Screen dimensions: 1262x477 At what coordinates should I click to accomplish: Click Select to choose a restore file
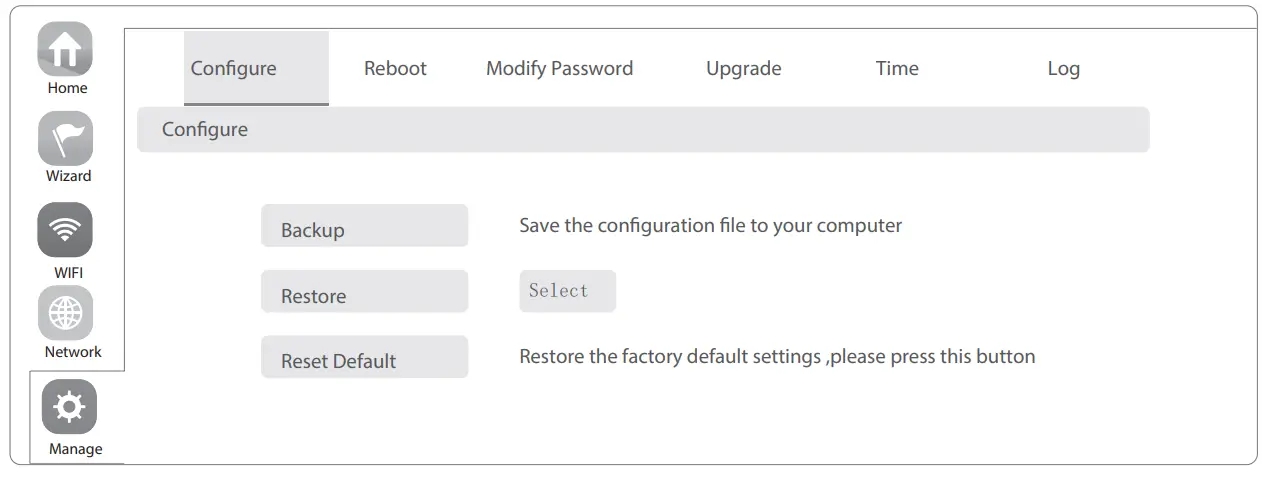[x=567, y=291]
